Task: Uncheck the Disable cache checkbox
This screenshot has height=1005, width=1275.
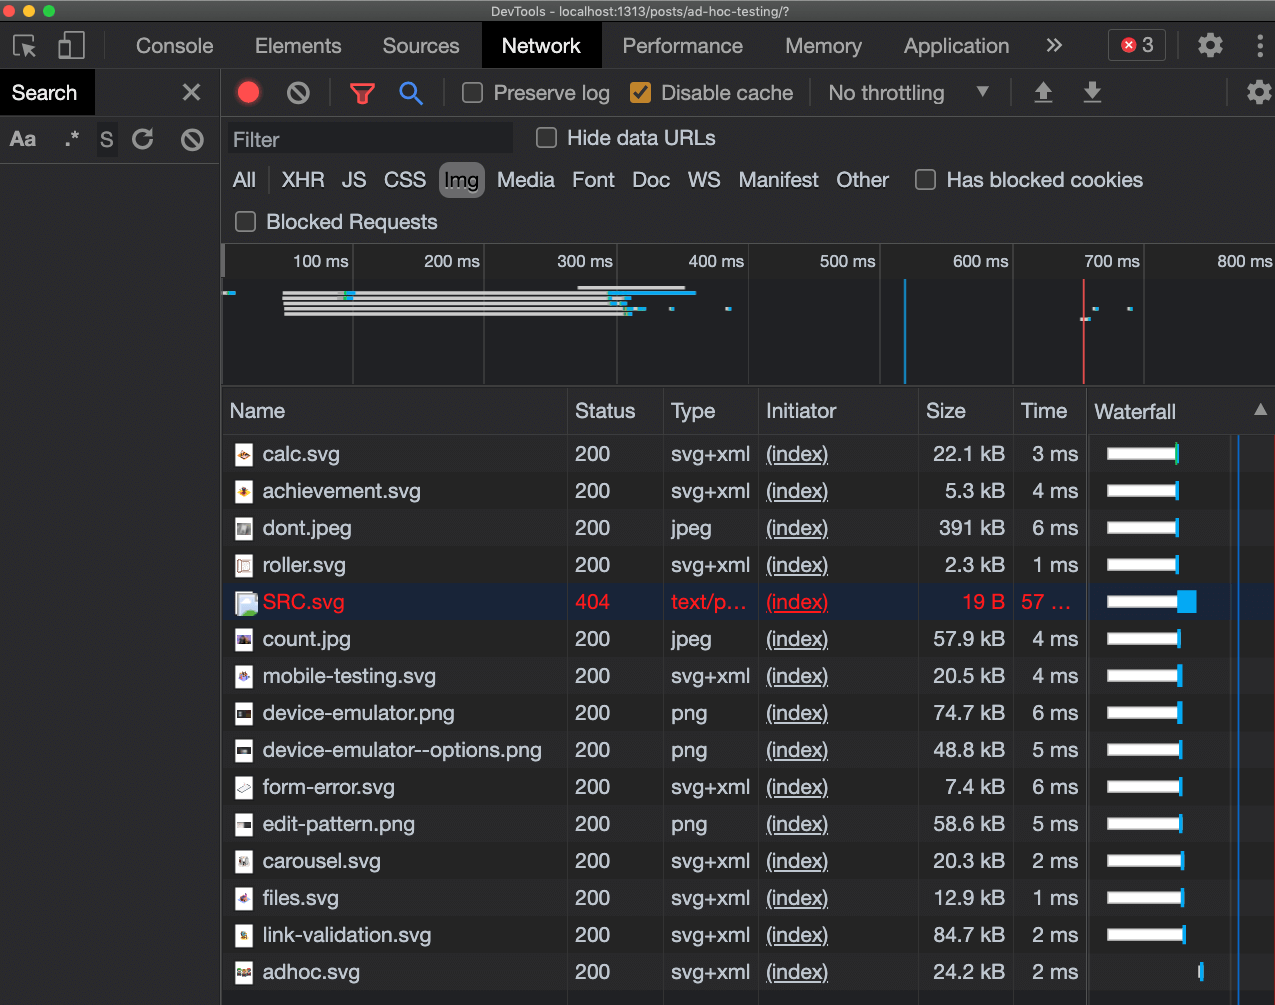Action: coord(641,93)
